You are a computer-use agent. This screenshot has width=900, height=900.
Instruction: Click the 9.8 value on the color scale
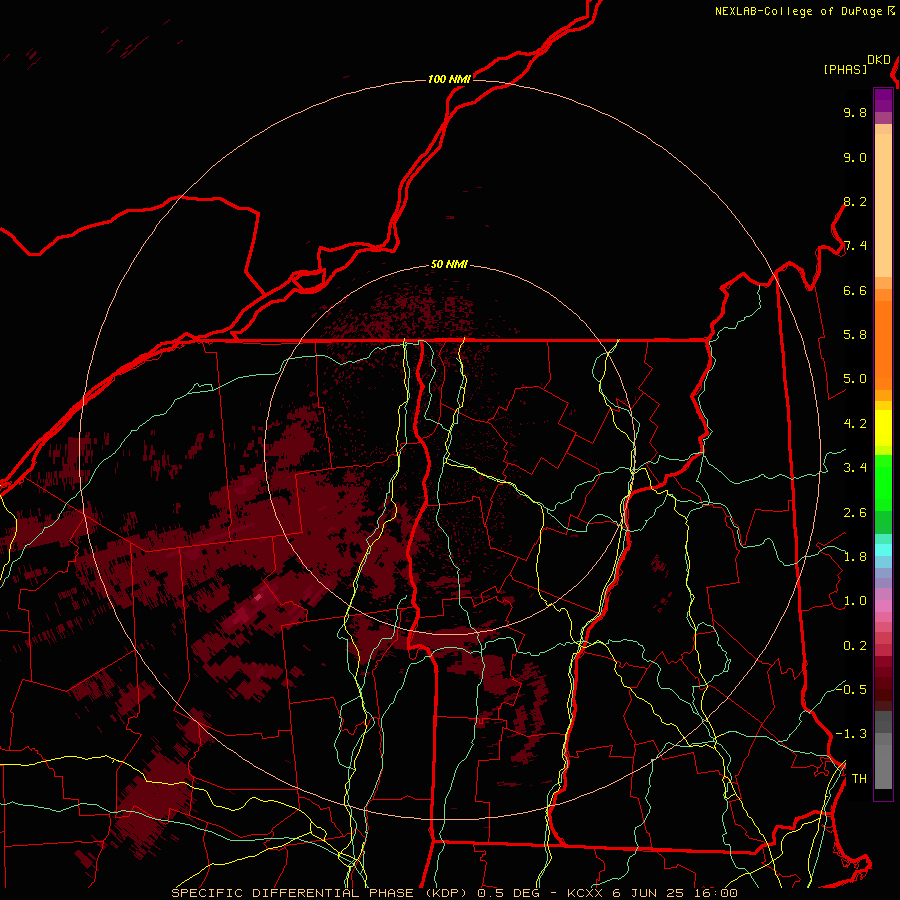tap(855, 112)
